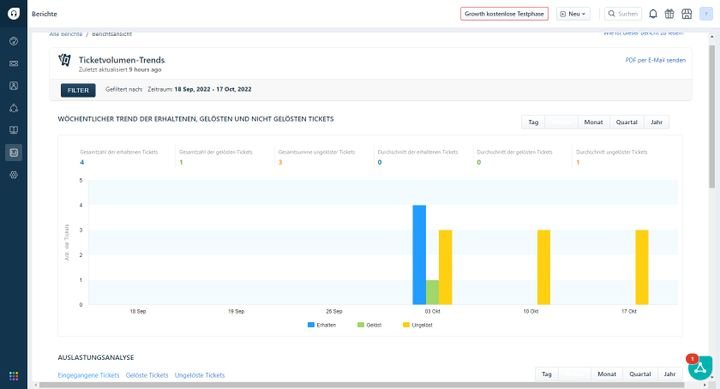Open the gift box icon in header
Image resolution: width=720 pixels, height=389 pixels.
(669, 14)
